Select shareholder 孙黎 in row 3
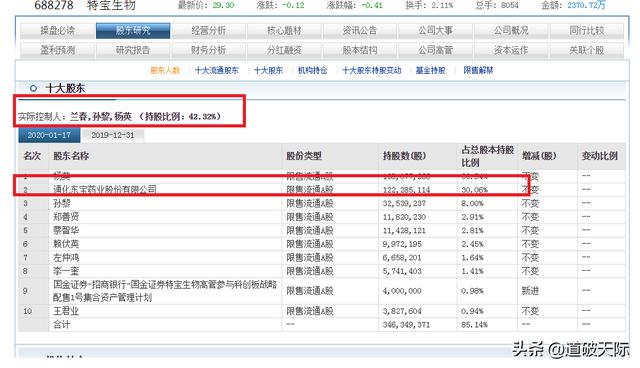Screen dimensions: 640x368 click(x=62, y=203)
